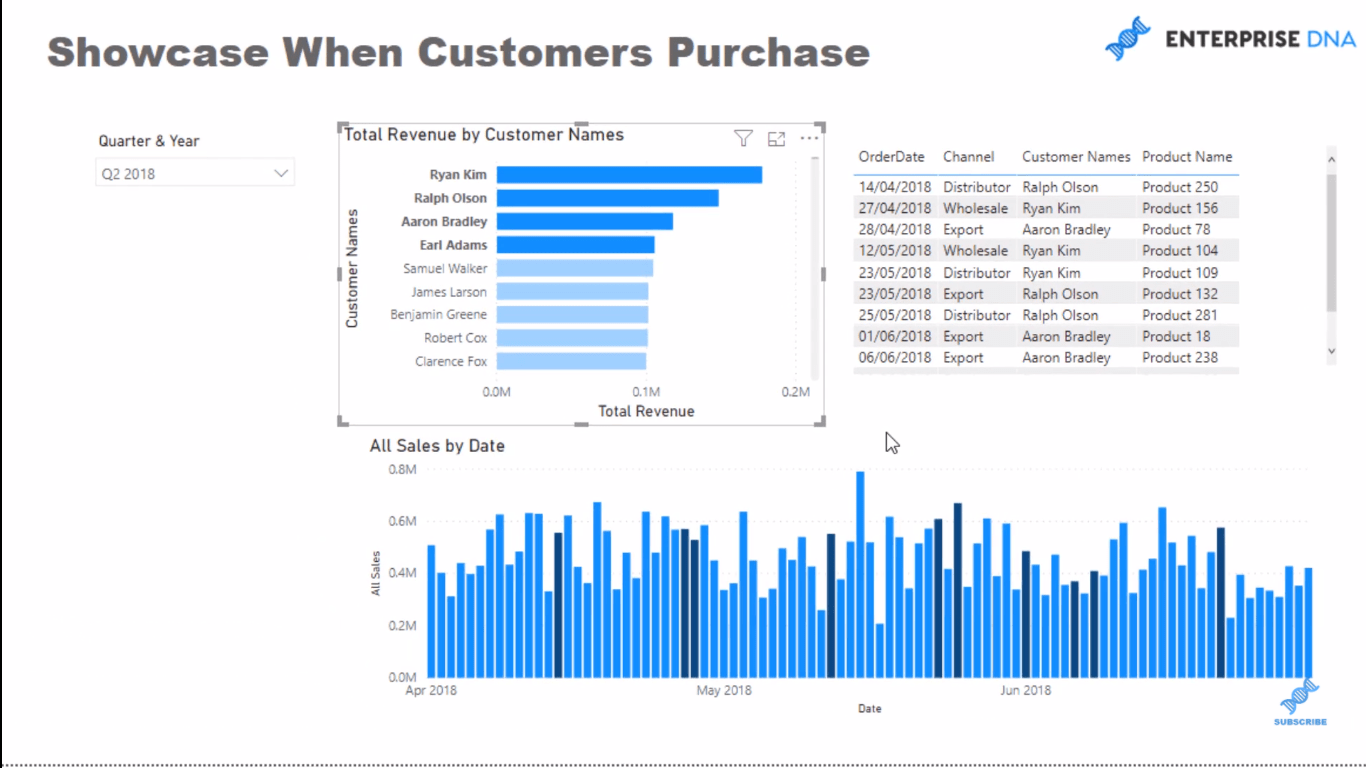Click the table's vertical scrollbar thumb

click(1331, 242)
